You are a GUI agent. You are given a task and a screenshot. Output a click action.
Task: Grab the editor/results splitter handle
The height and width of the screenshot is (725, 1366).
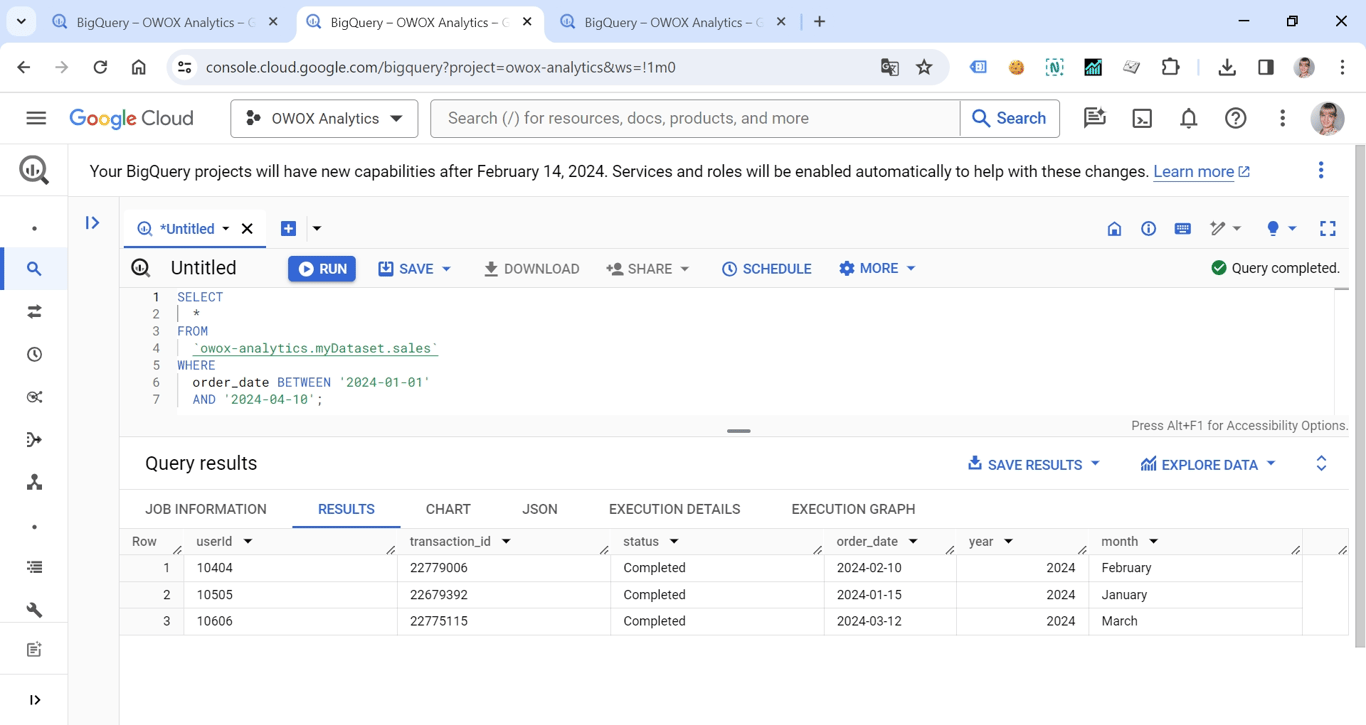click(739, 431)
